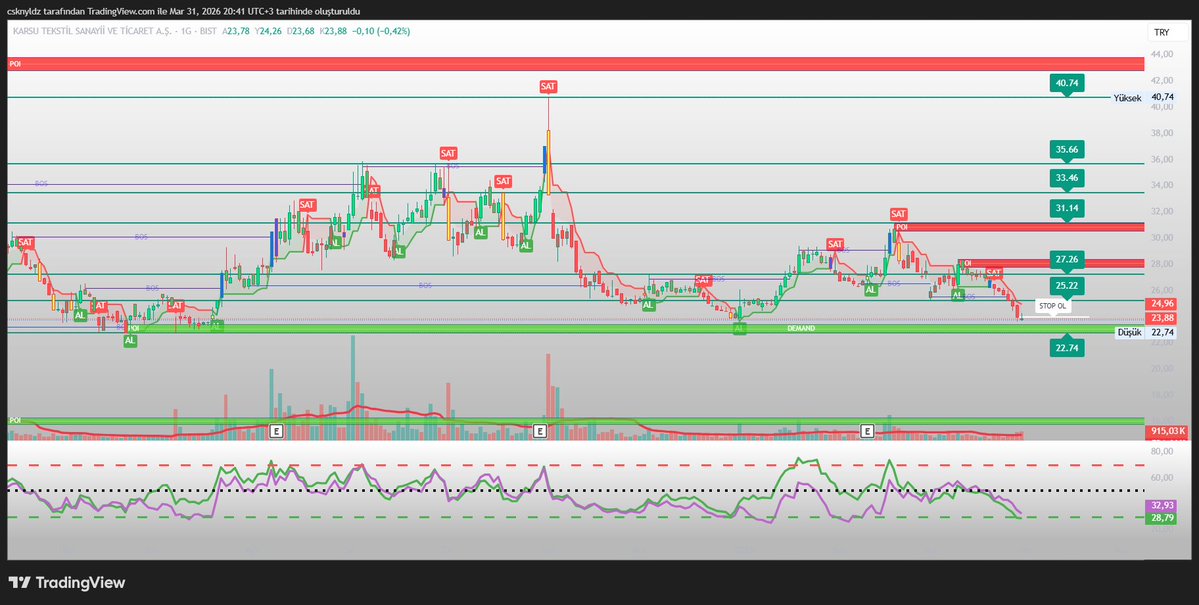
Task: Click the leftmost E earnings marker
Action: (x=277, y=431)
